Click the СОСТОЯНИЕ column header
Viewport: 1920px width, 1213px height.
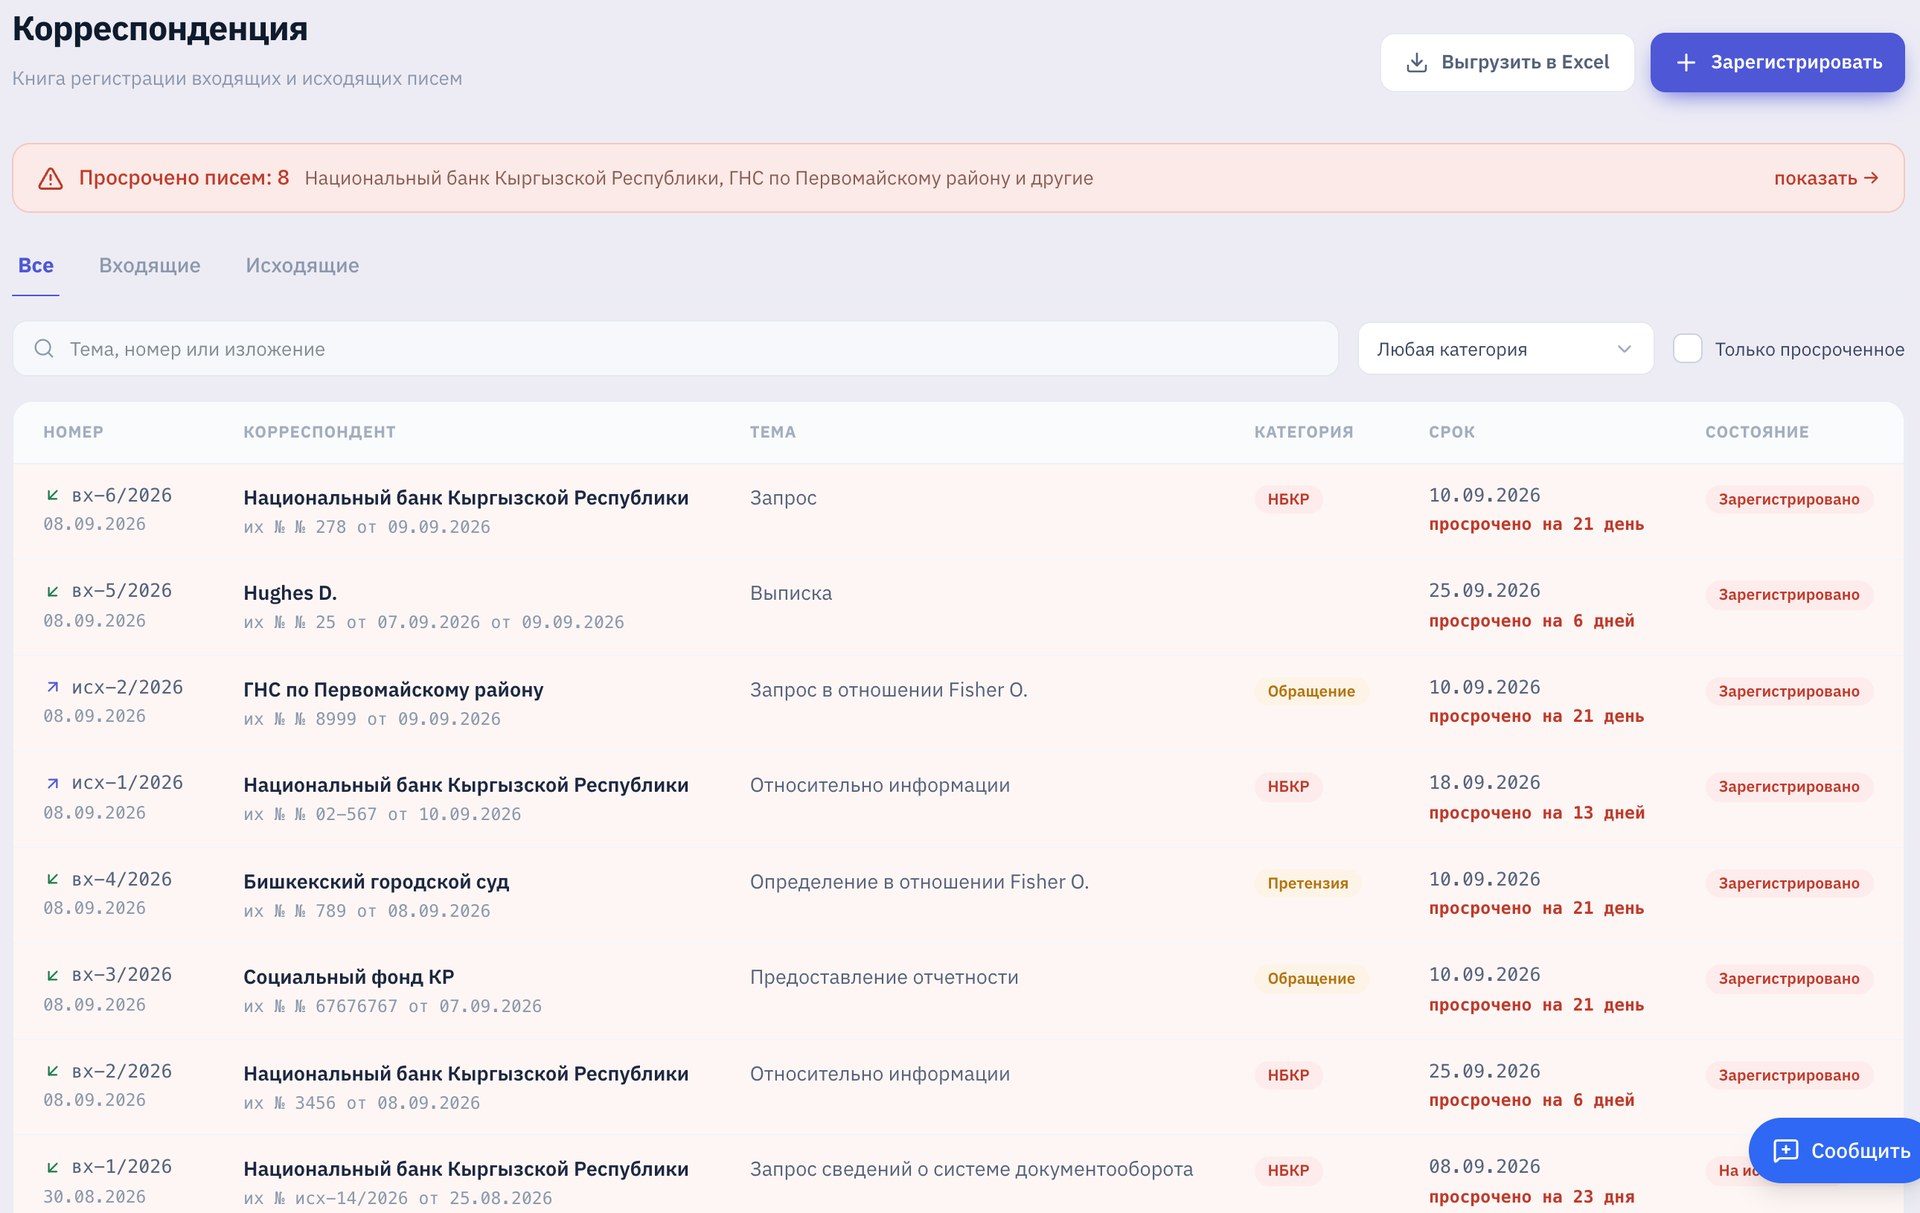(1757, 432)
